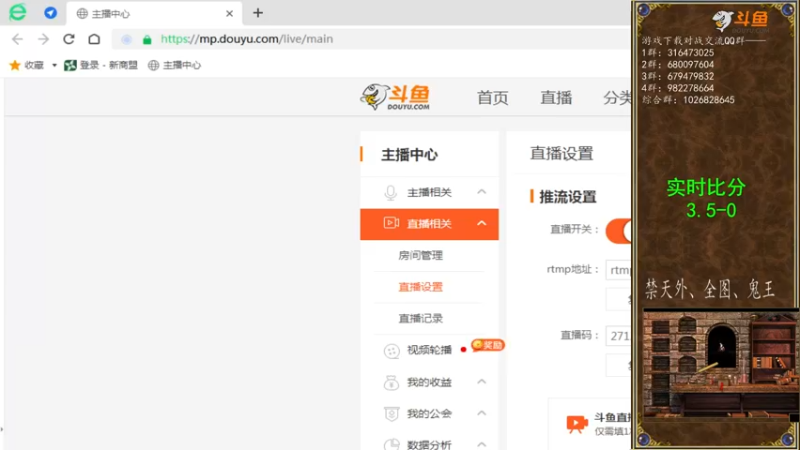This screenshot has height=450, width=800.
Task: Click the money bag icon beside 我的收益
Action: (391, 382)
